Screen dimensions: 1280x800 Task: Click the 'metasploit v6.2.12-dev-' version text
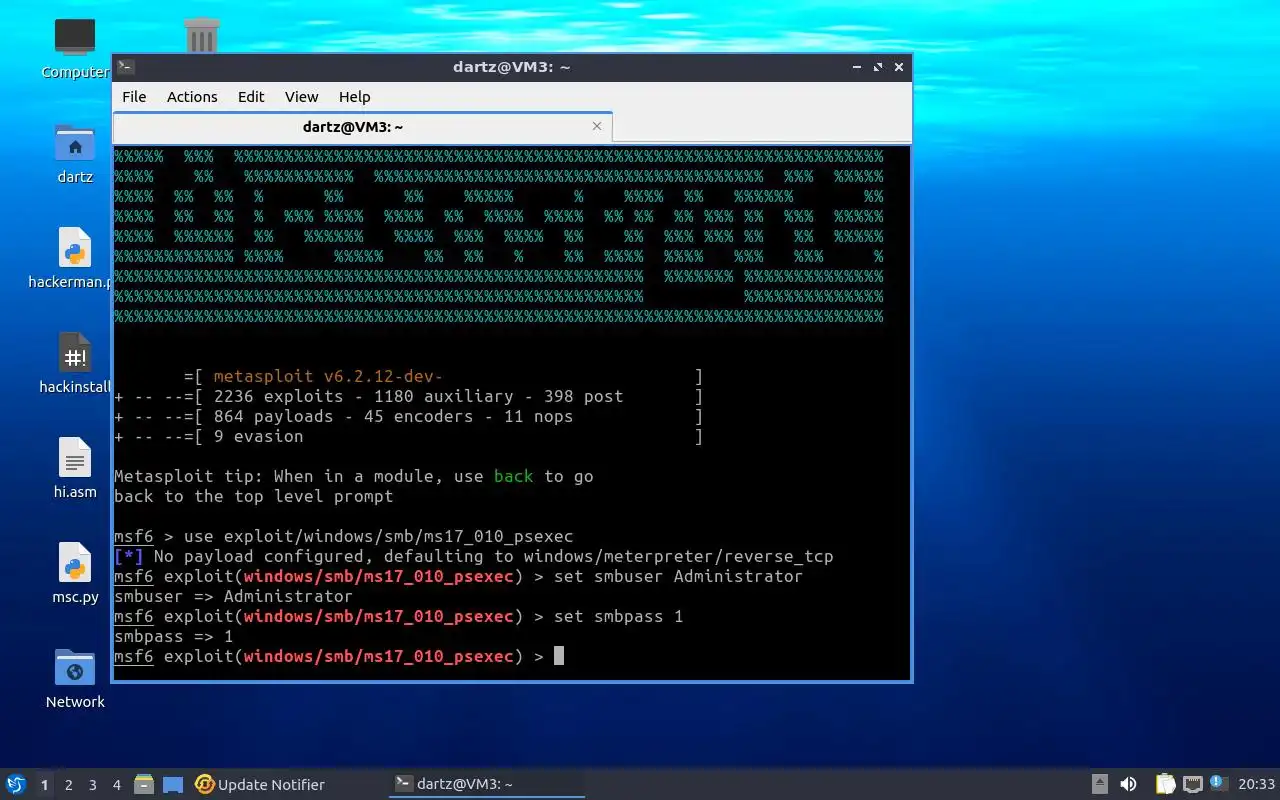(x=328, y=377)
